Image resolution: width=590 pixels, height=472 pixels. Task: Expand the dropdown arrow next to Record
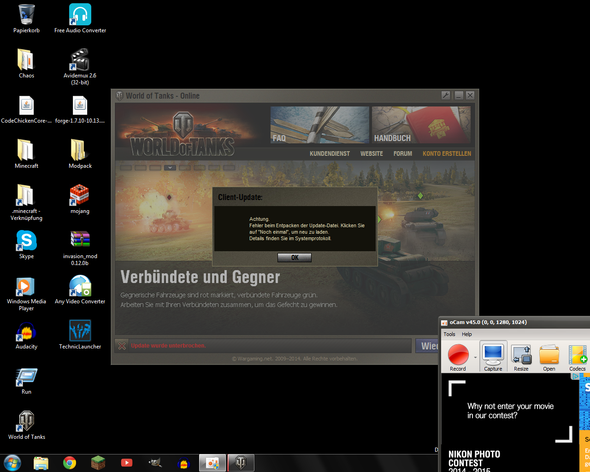coord(475,357)
